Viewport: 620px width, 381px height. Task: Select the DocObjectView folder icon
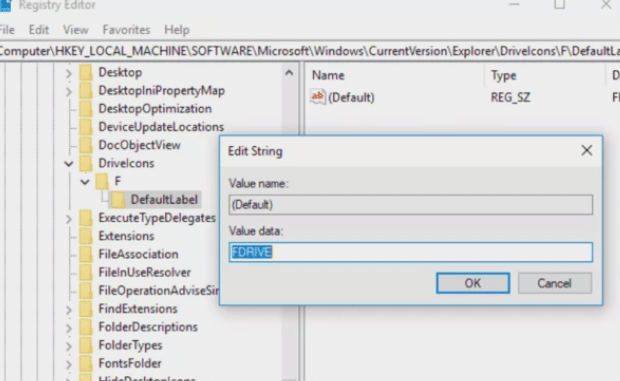[86, 145]
